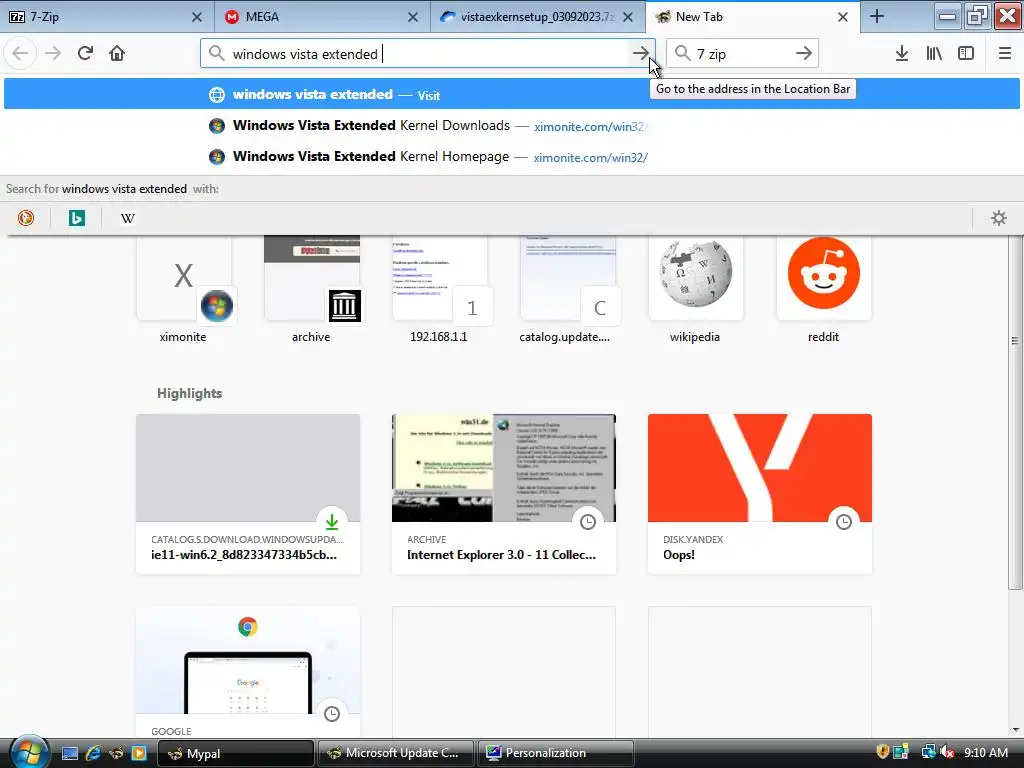Viewport: 1024px width, 768px height.
Task: Select 'windows vista extended — Visit' suggestion
Action: (511, 95)
